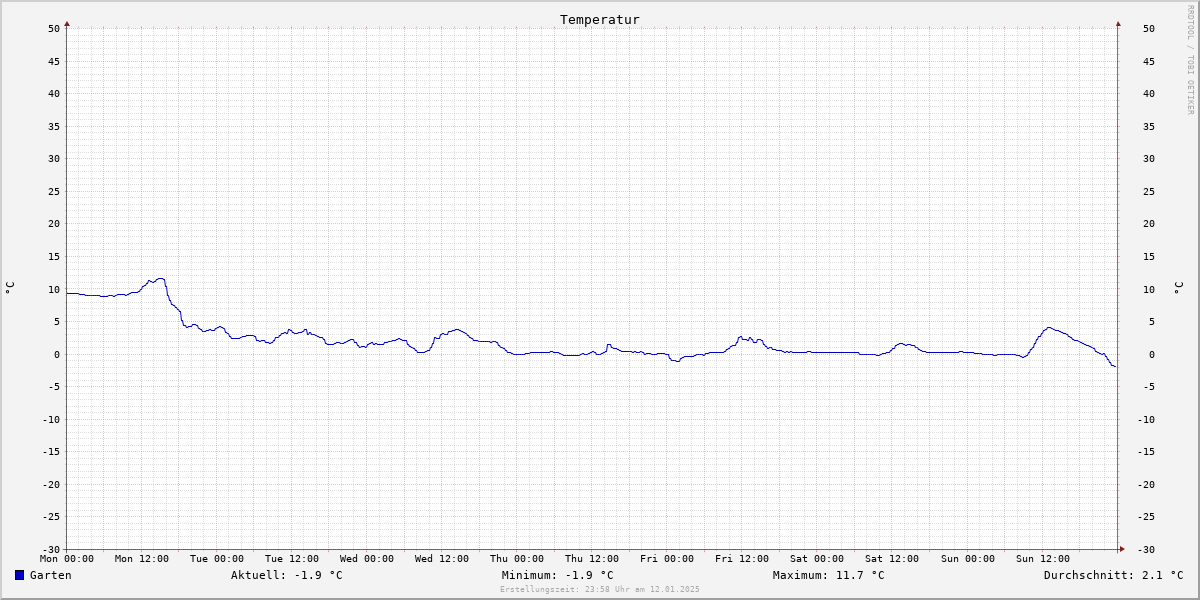Click the Tue 00:00 time axis label

[x=217, y=559]
